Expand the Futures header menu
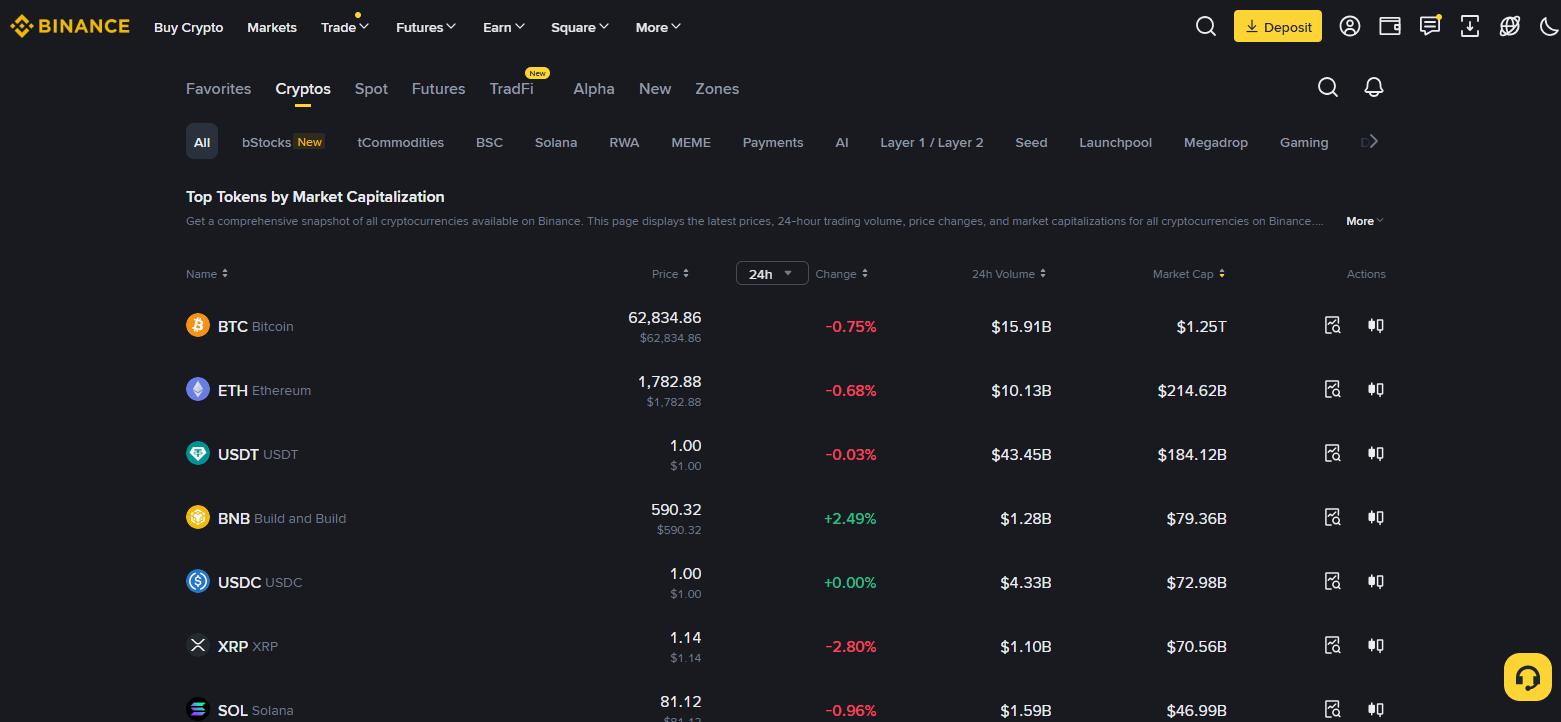Viewport: 1561px width, 722px height. pyautogui.click(x=426, y=27)
